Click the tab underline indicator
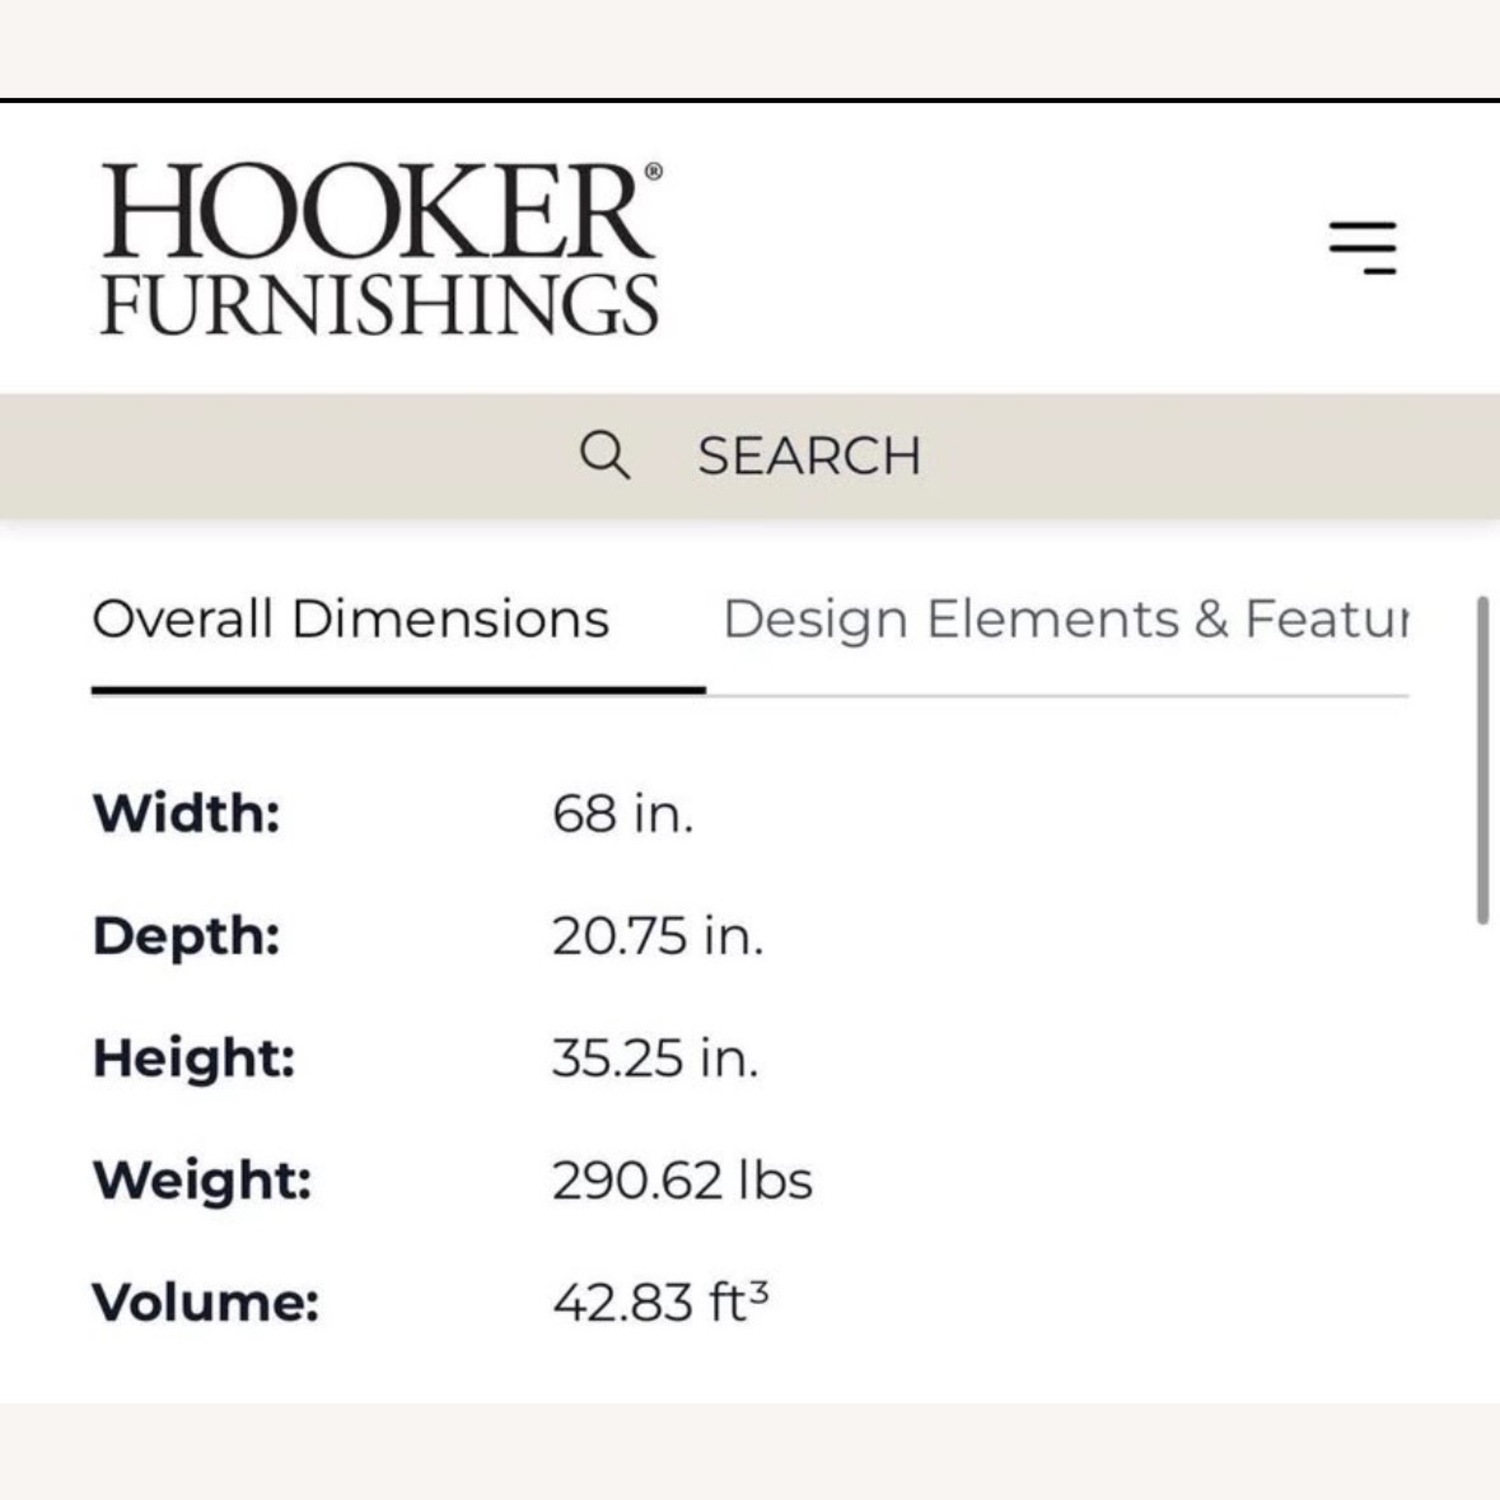Screen dimensions: 1500x1500 [398, 688]
